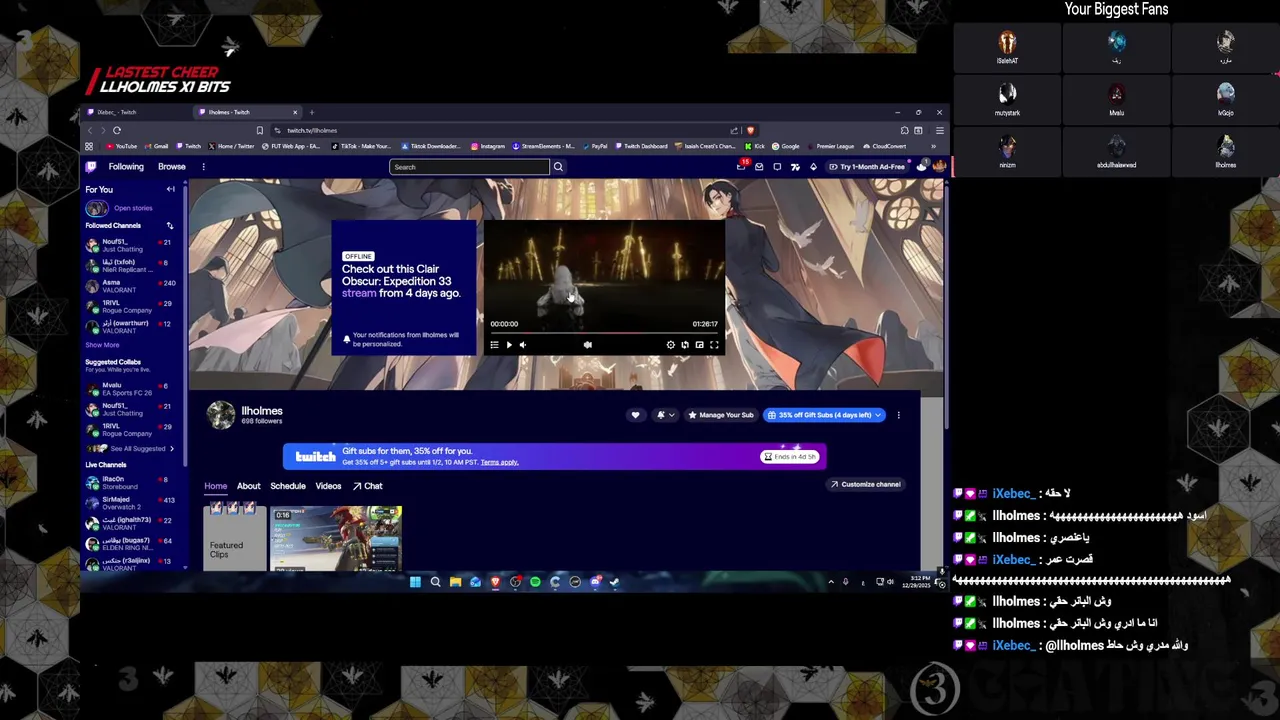1280x720 pixels.
Task: Open Windows Start menu
Action: (415, 582)
